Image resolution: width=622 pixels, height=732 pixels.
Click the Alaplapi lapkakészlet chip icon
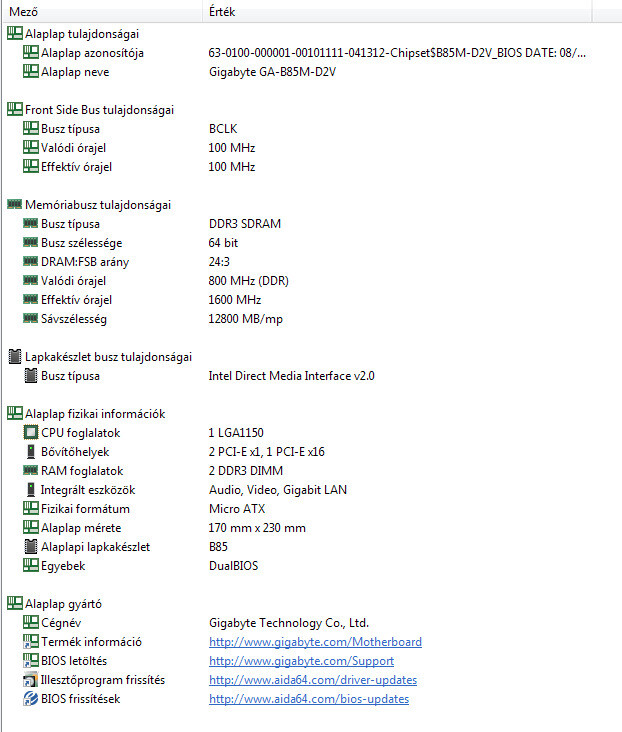[31, 547]
